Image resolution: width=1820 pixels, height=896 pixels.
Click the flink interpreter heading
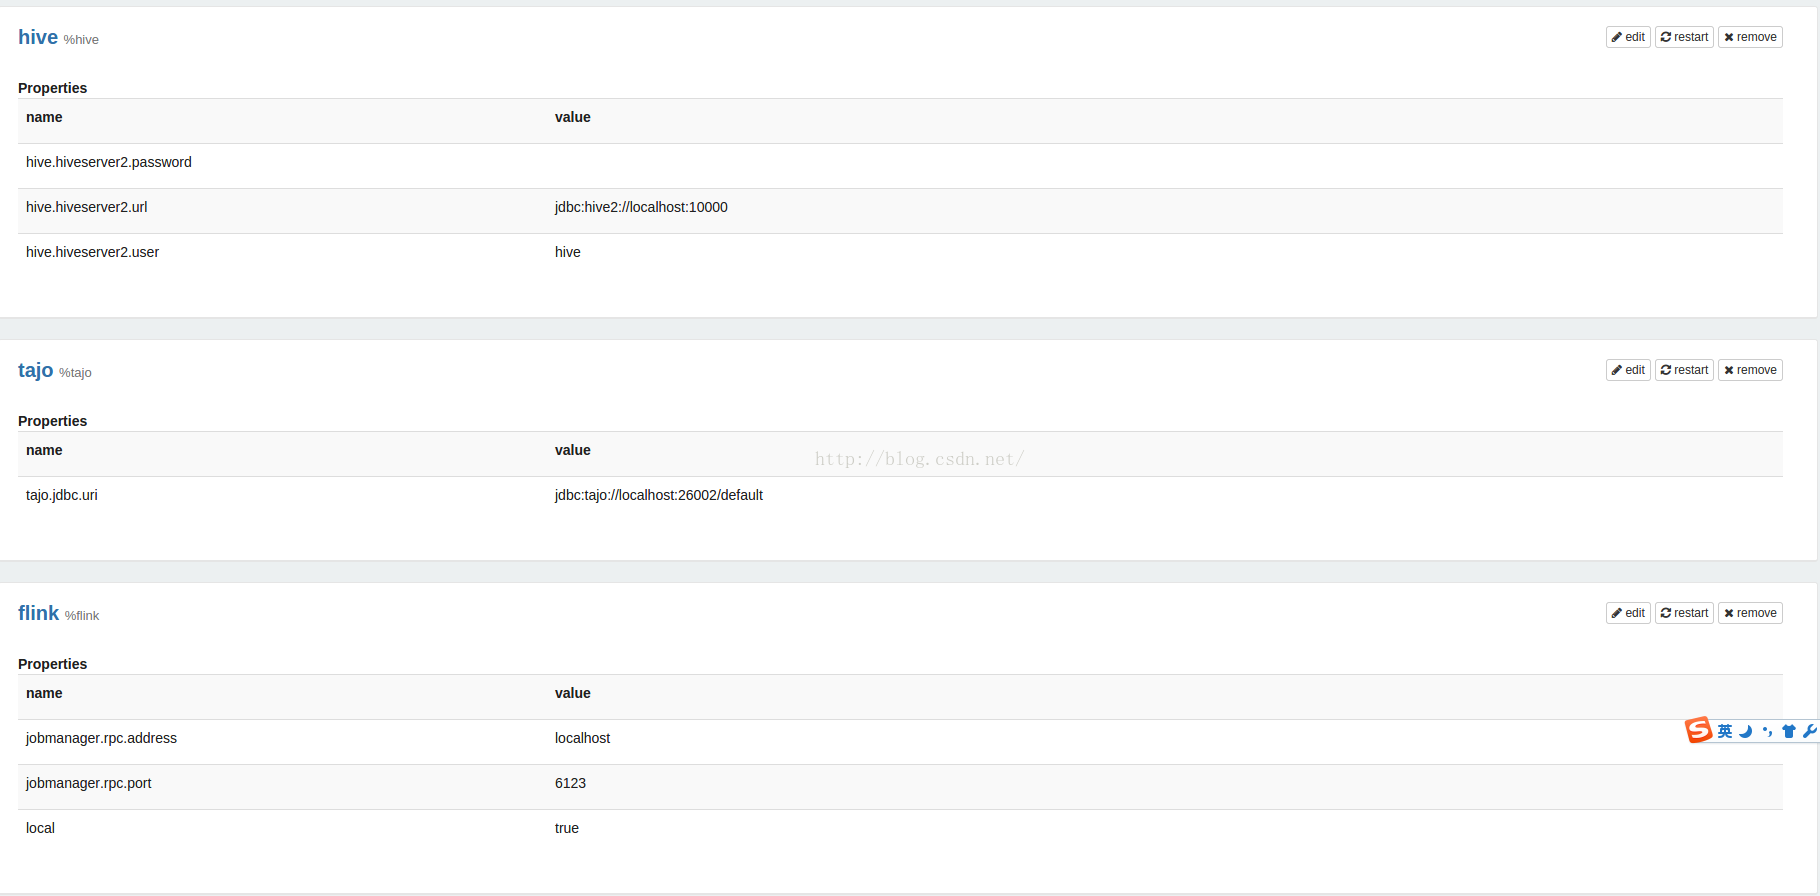(39, 613)
